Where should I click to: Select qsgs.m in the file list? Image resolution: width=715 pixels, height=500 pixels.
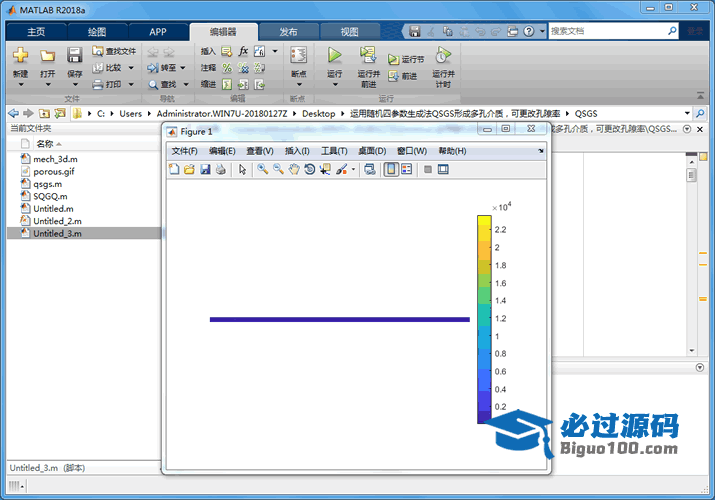pos(47,184)
